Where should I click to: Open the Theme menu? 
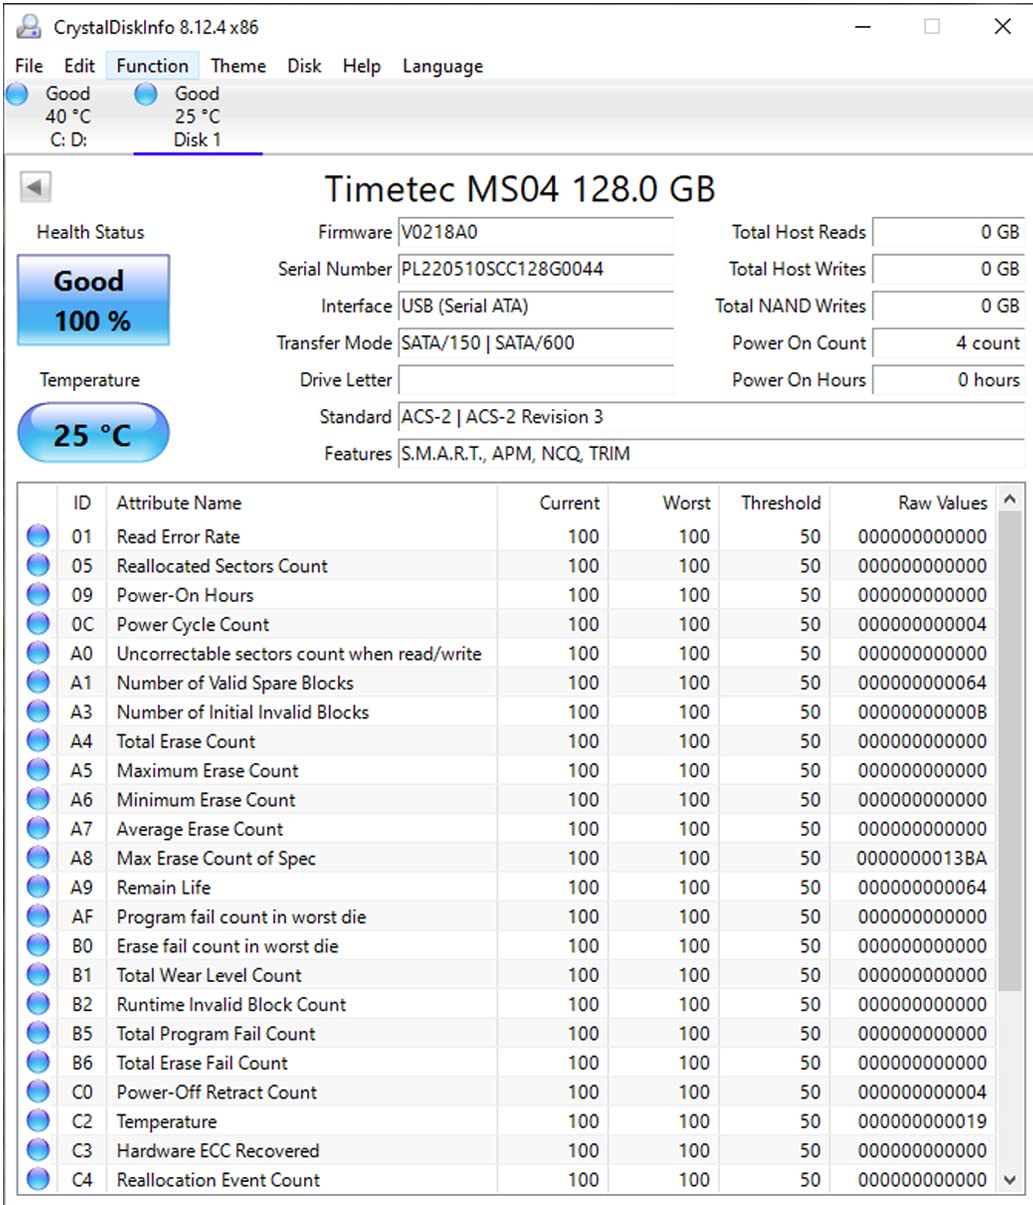point(238,66)
